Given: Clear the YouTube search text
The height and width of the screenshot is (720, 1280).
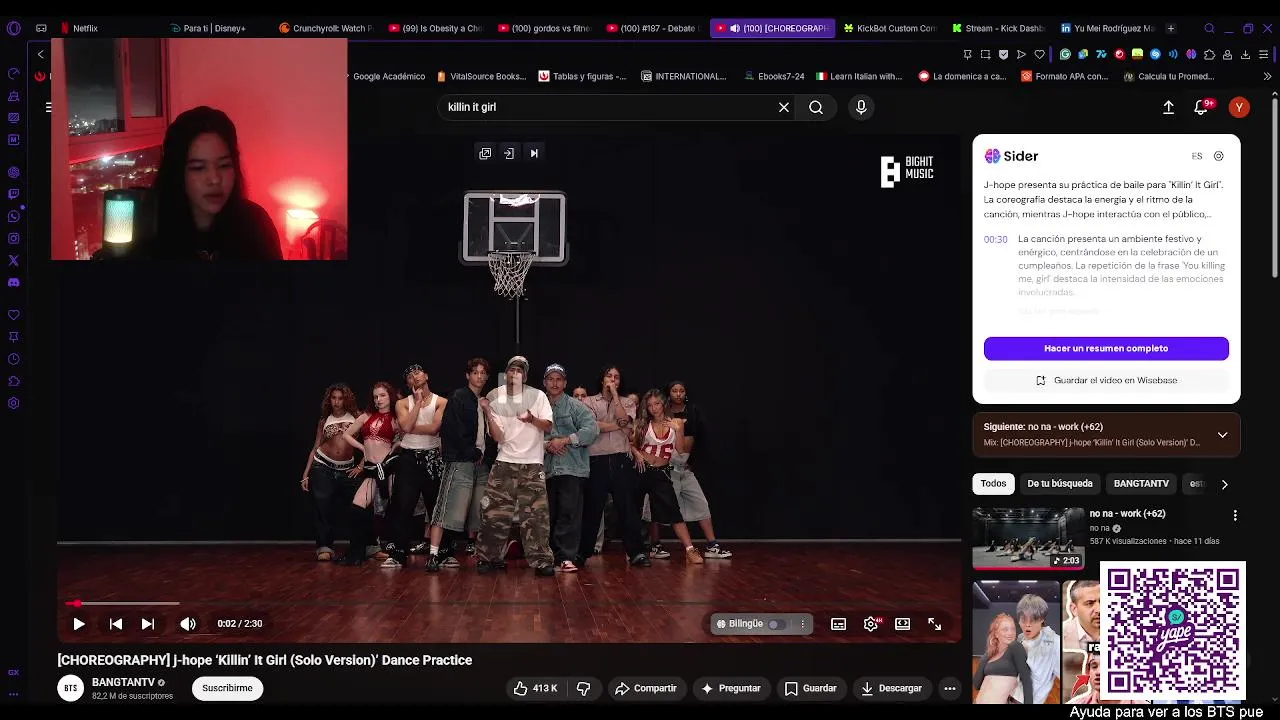Looking at the screenshot, I should coord(784,107).
